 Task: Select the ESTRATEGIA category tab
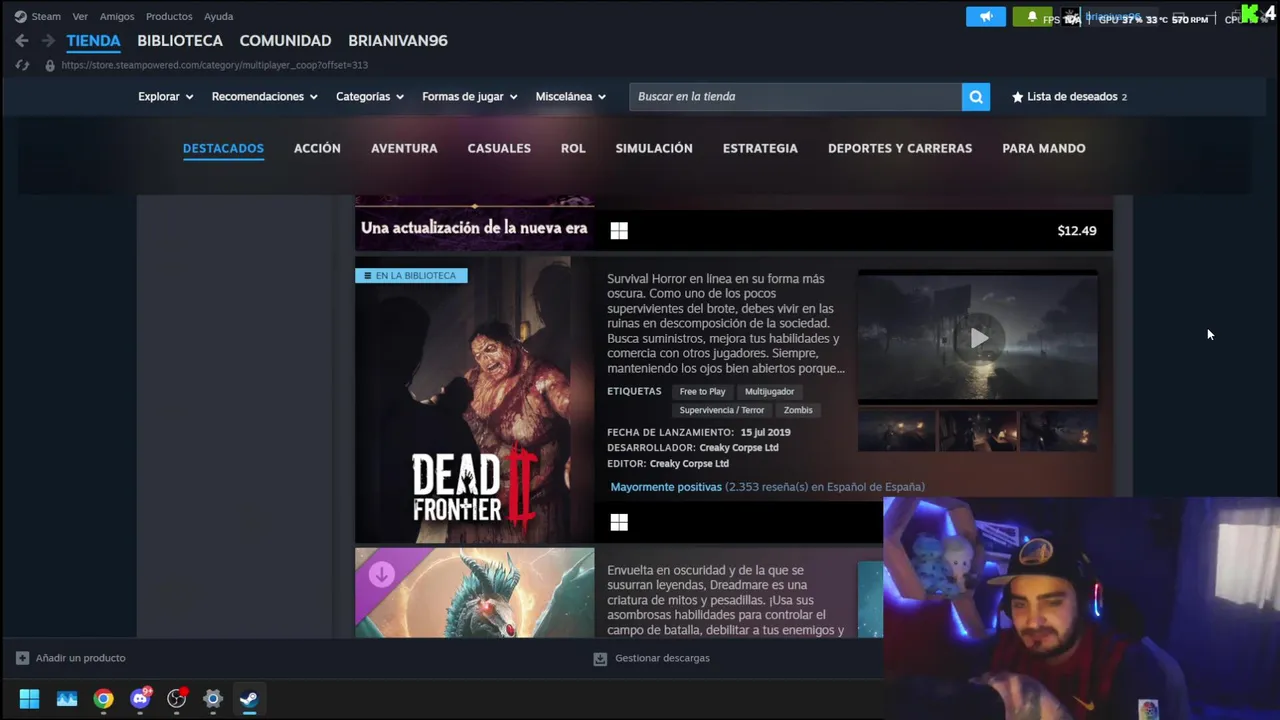click(x=760, y=148)
